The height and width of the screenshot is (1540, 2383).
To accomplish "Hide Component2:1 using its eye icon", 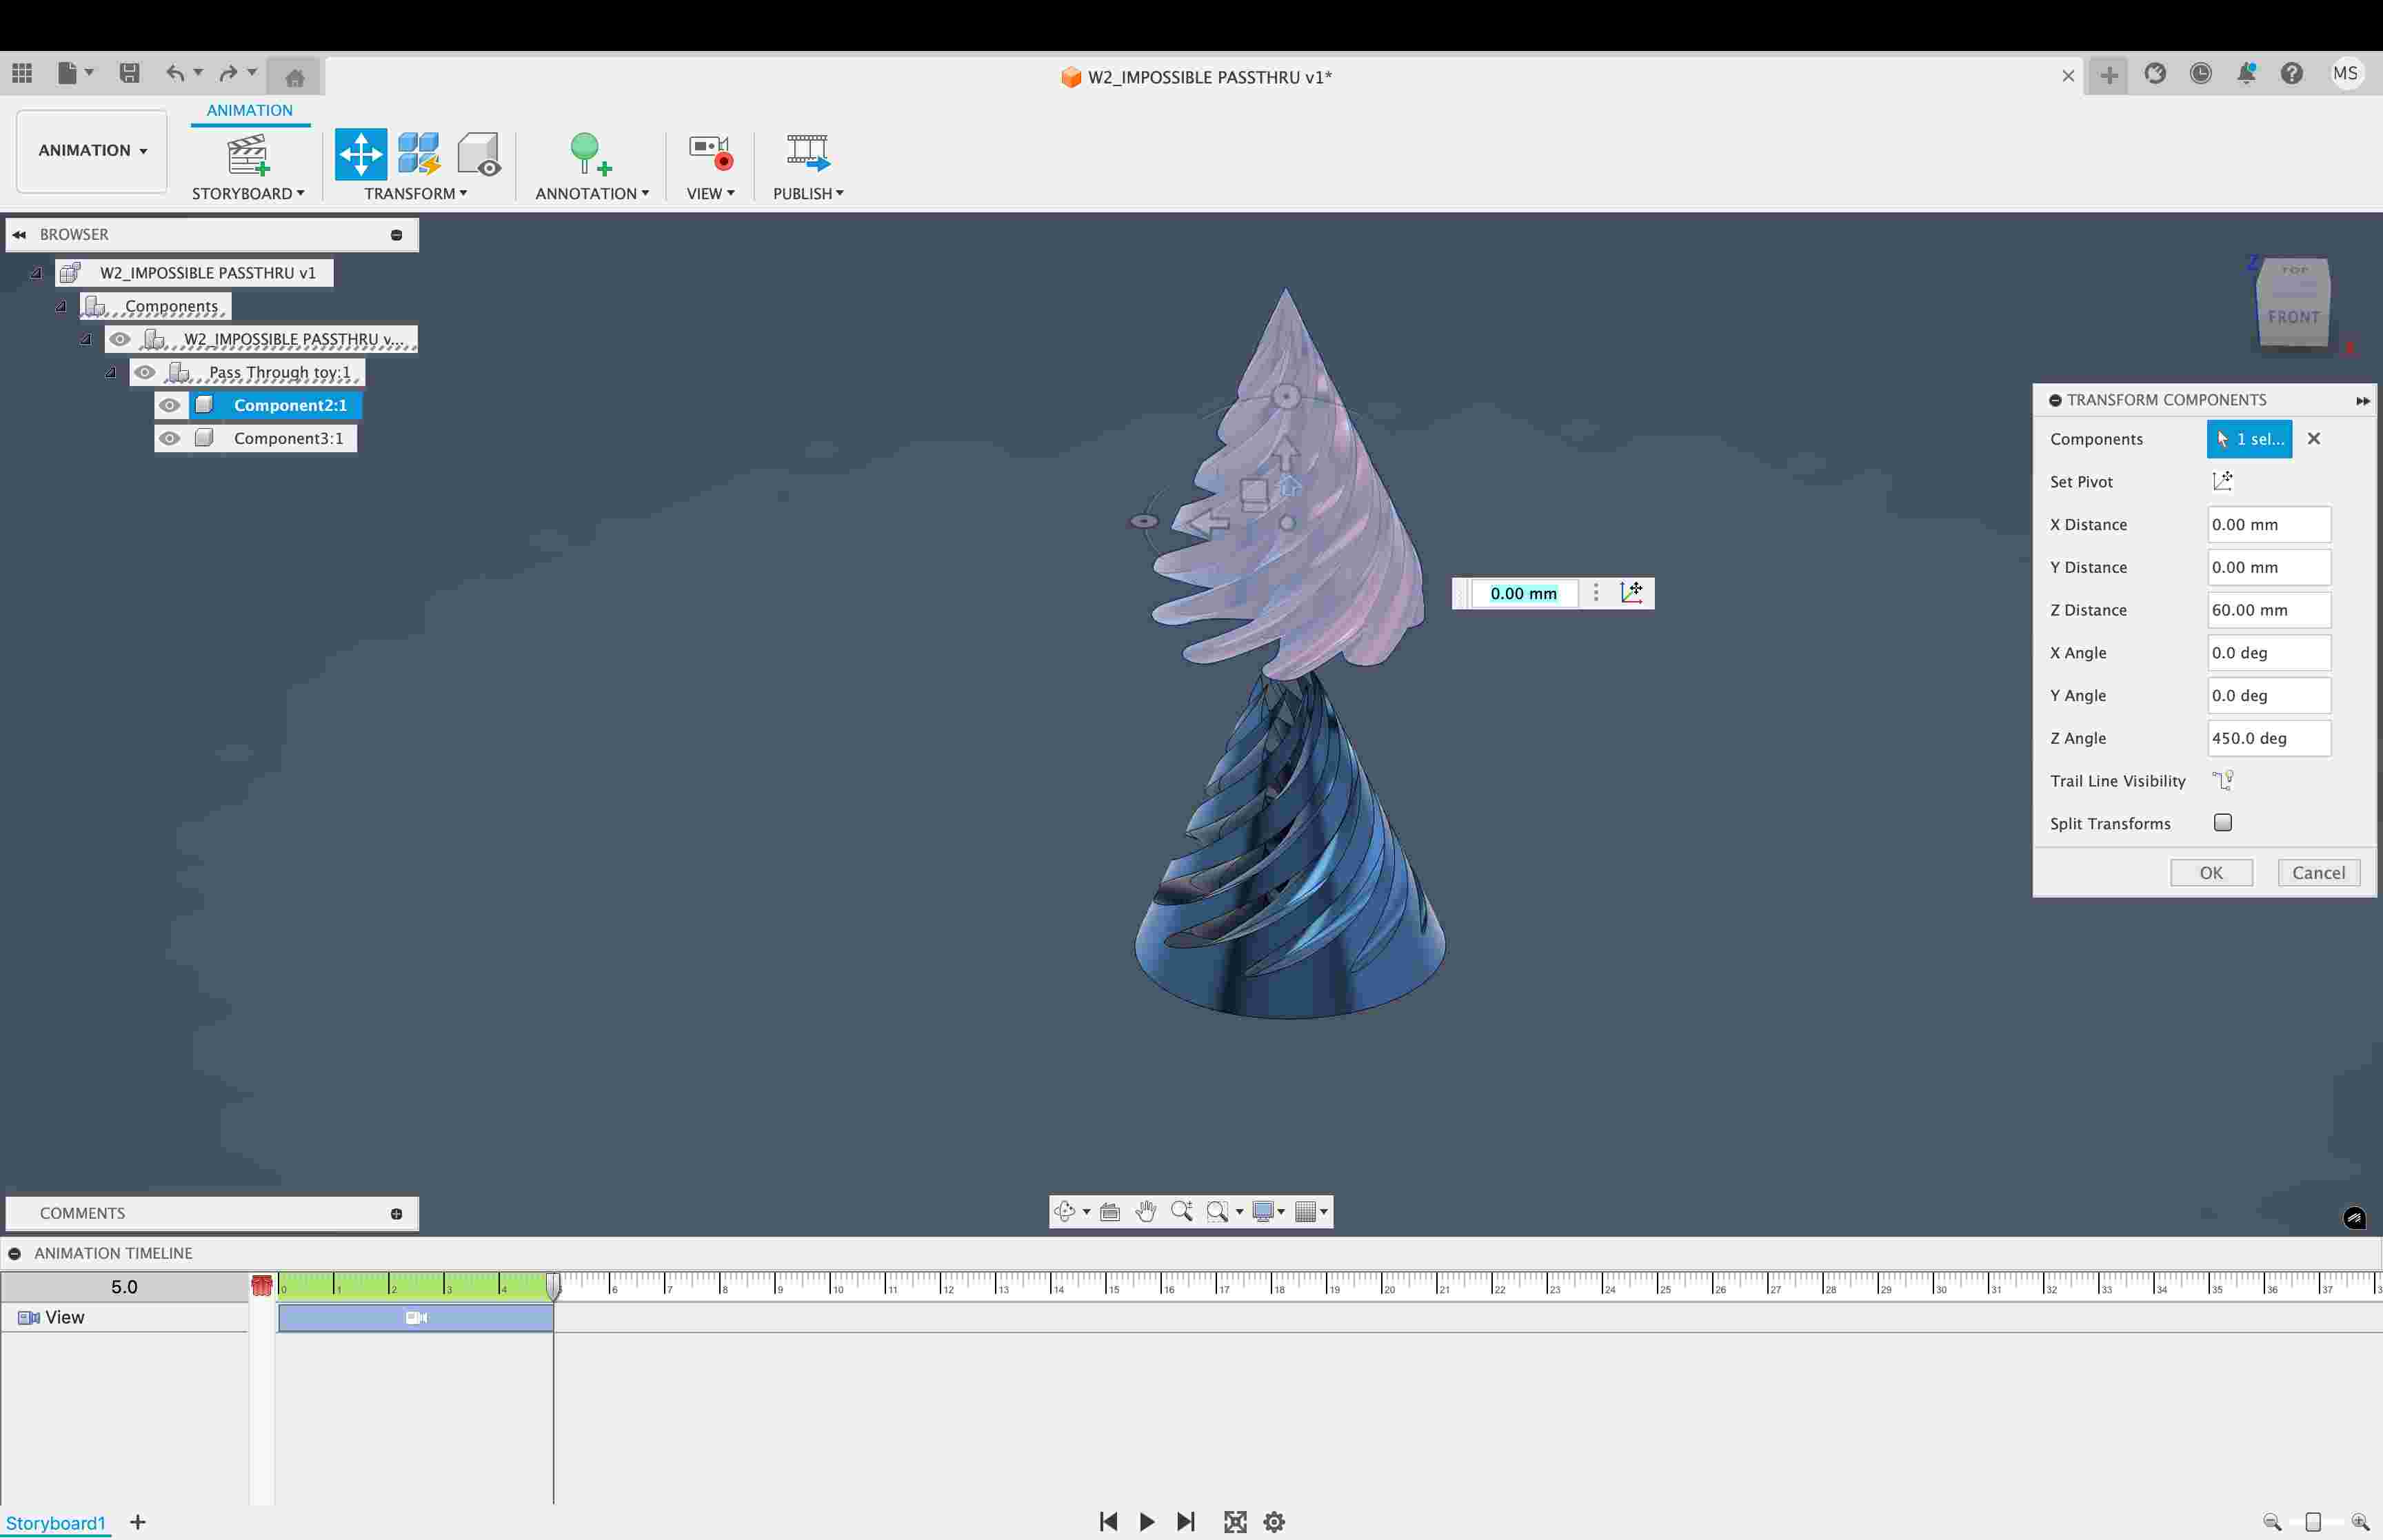I will (170, 405).
